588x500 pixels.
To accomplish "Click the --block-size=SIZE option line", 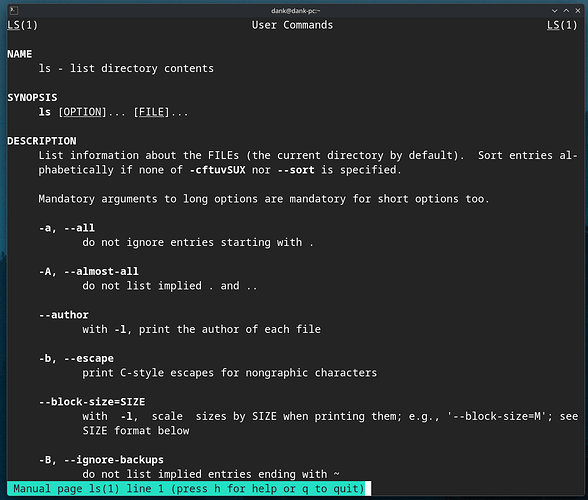I will [92, 402].
